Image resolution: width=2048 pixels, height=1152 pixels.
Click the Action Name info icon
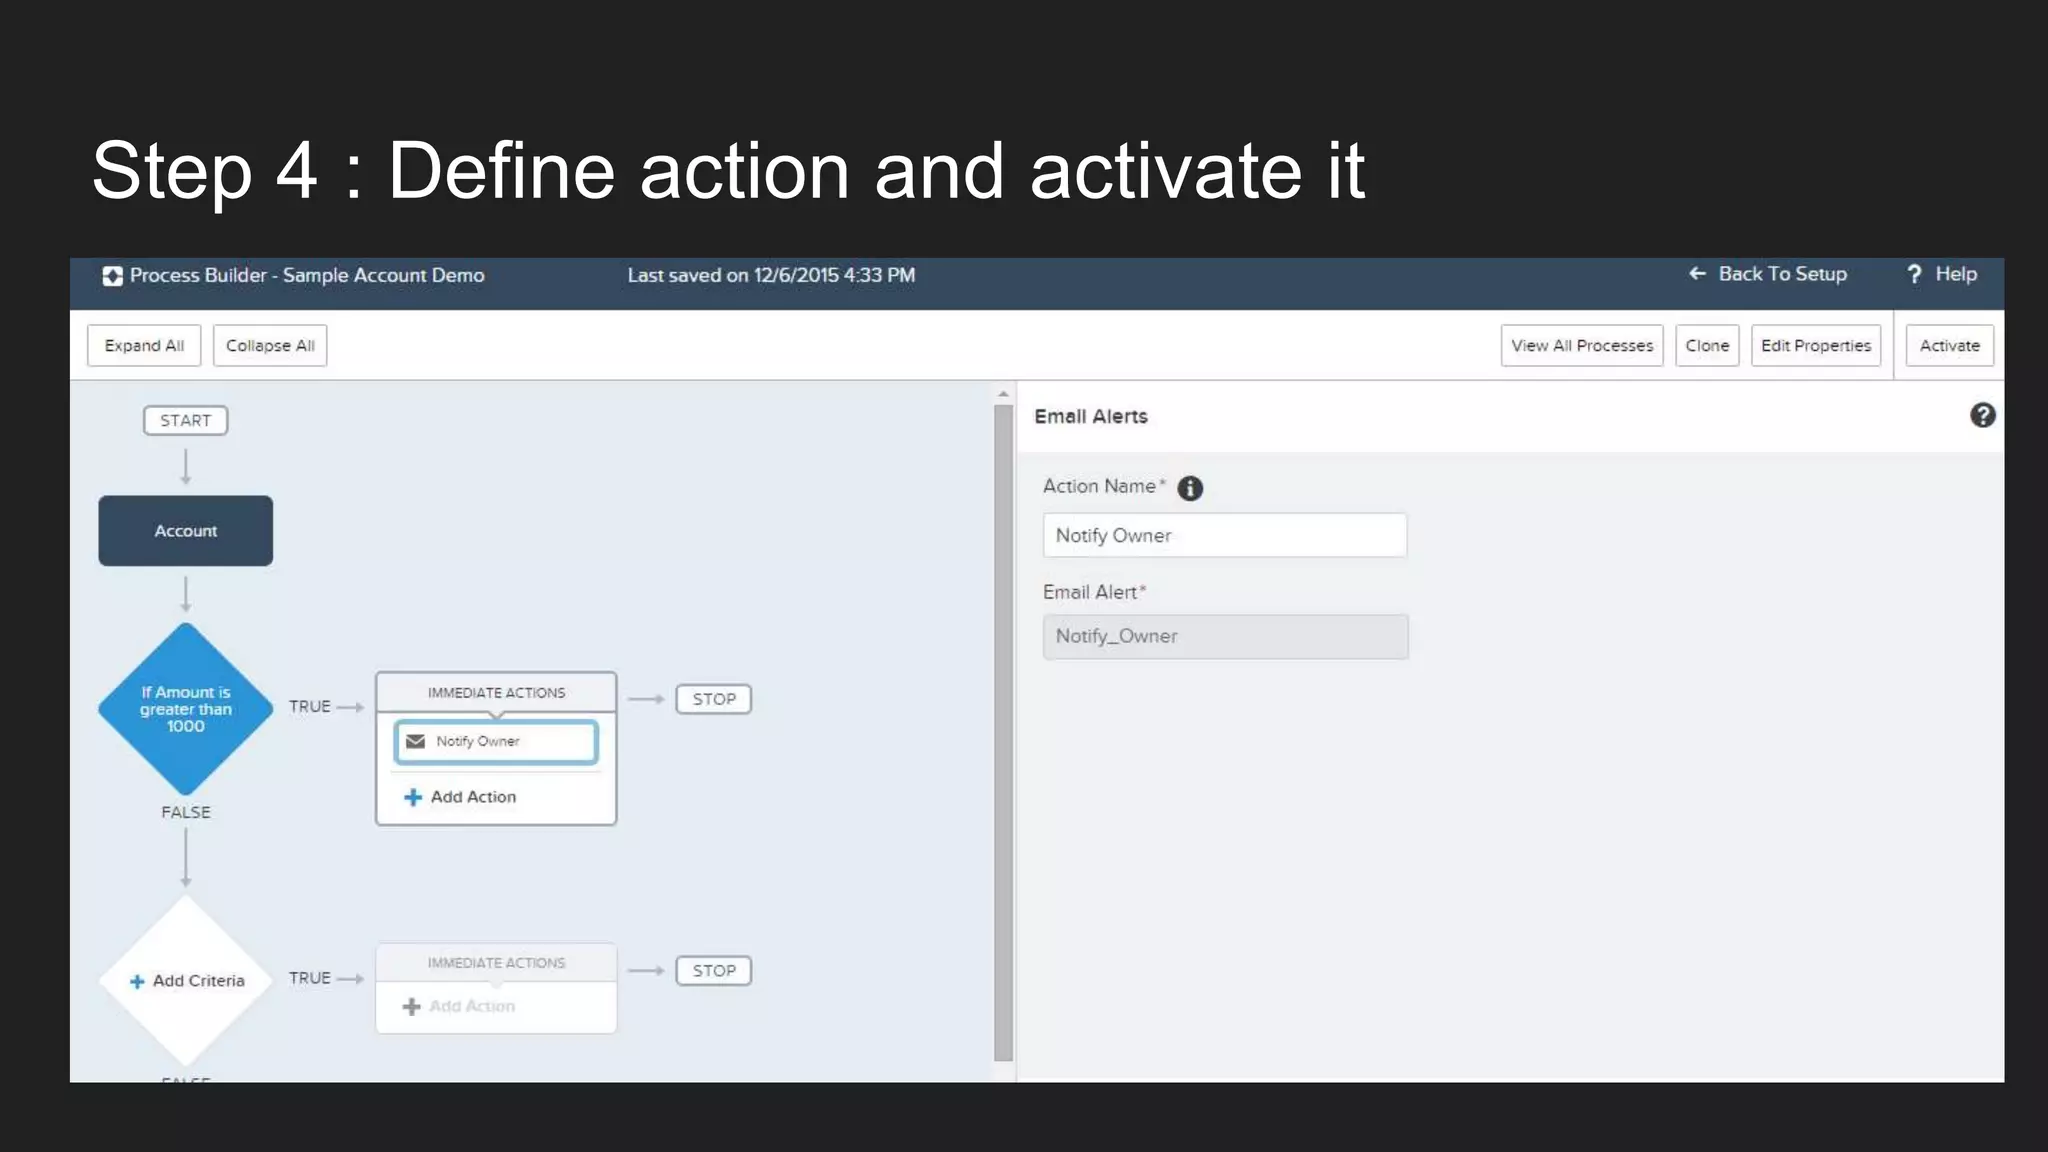tap(1190, 488)
